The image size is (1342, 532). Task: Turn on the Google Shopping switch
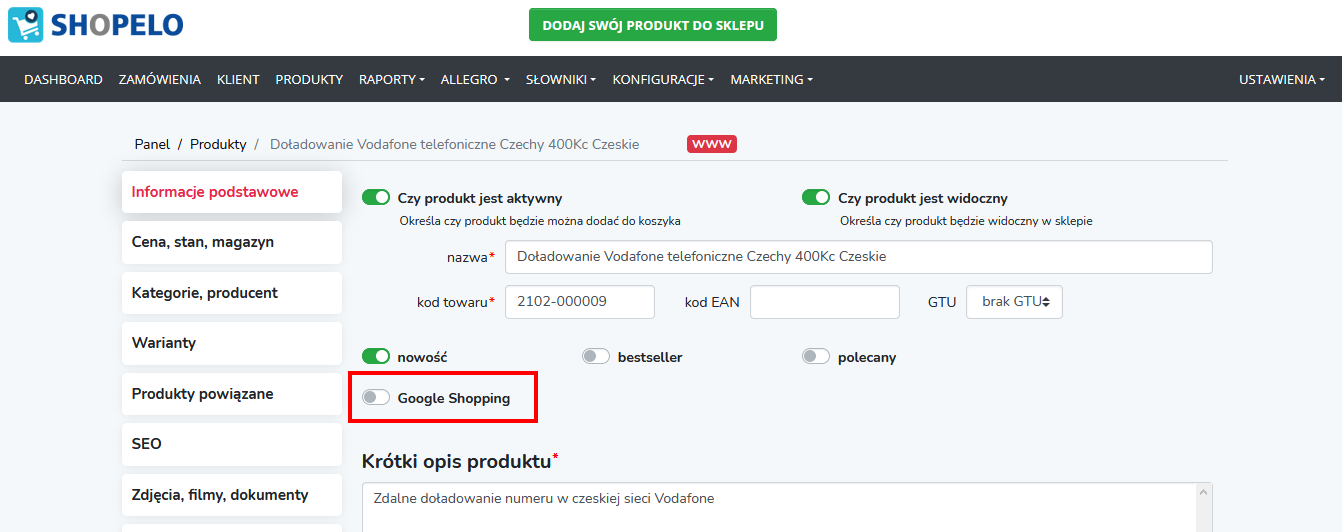coord(376,398)
